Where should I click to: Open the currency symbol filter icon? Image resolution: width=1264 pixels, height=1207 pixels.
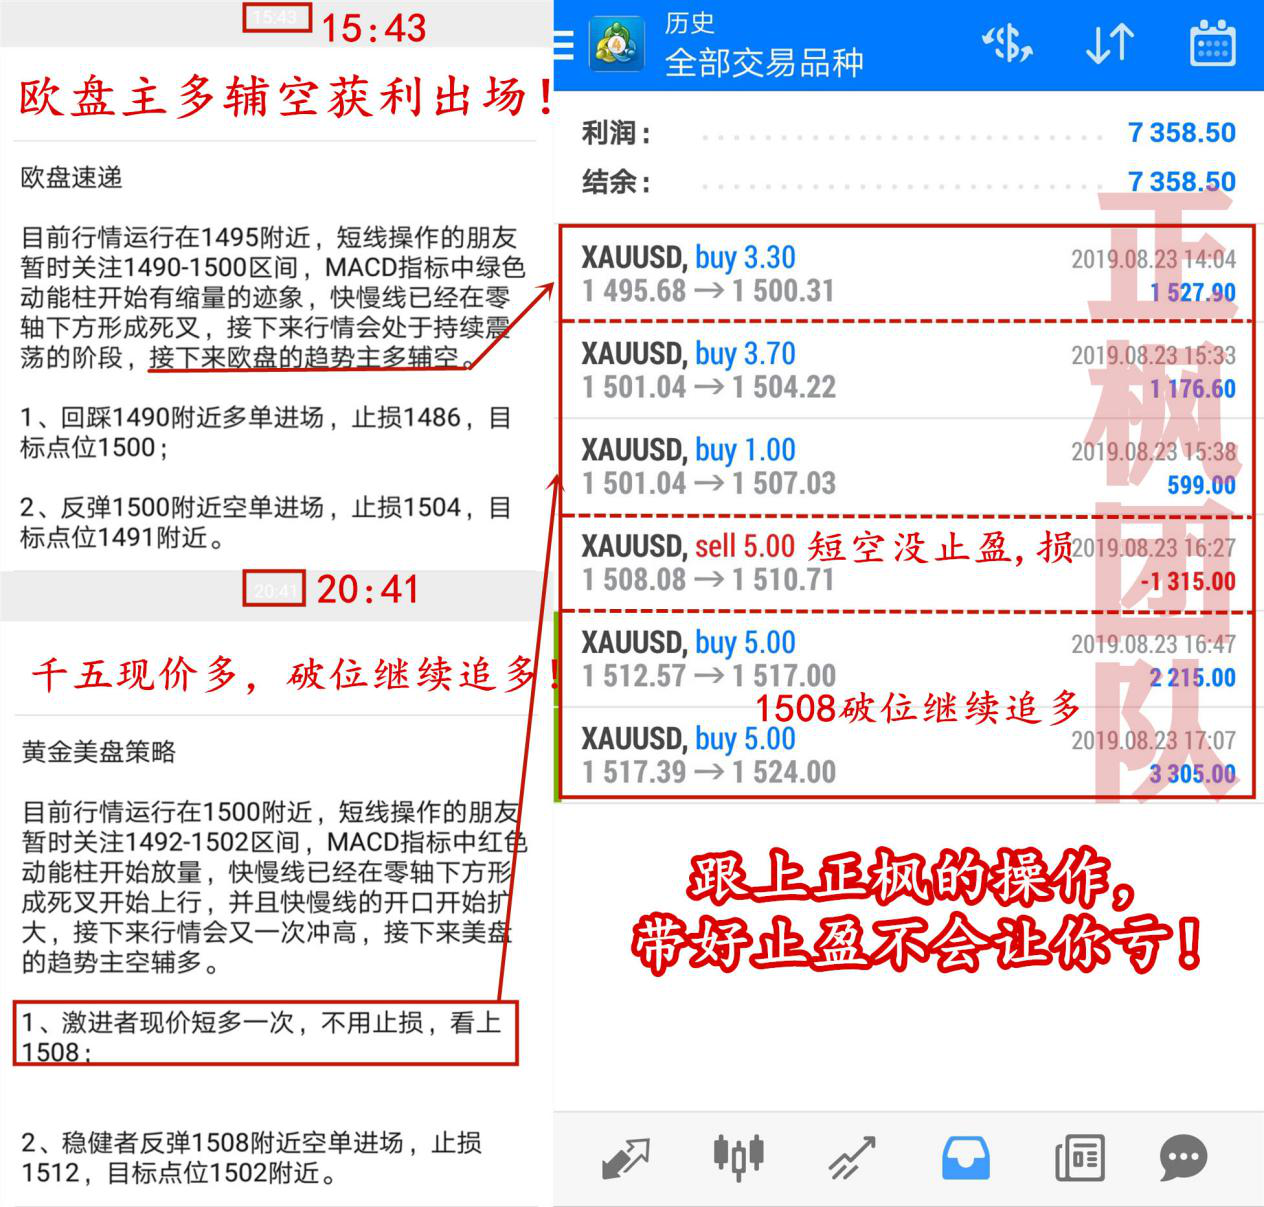(1007, 44)
